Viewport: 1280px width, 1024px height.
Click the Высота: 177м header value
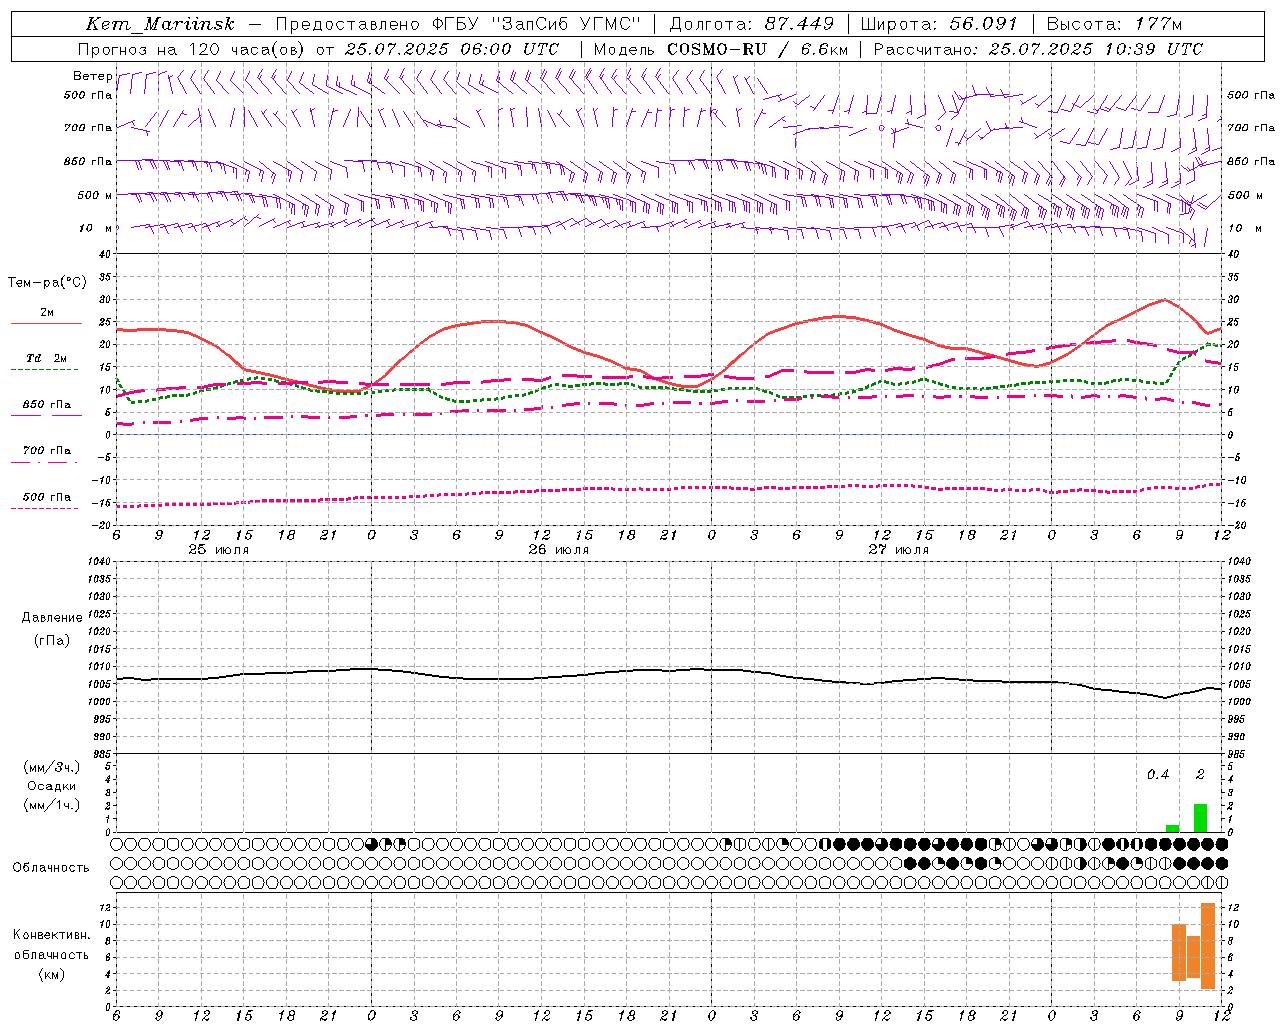point(1114,23)
